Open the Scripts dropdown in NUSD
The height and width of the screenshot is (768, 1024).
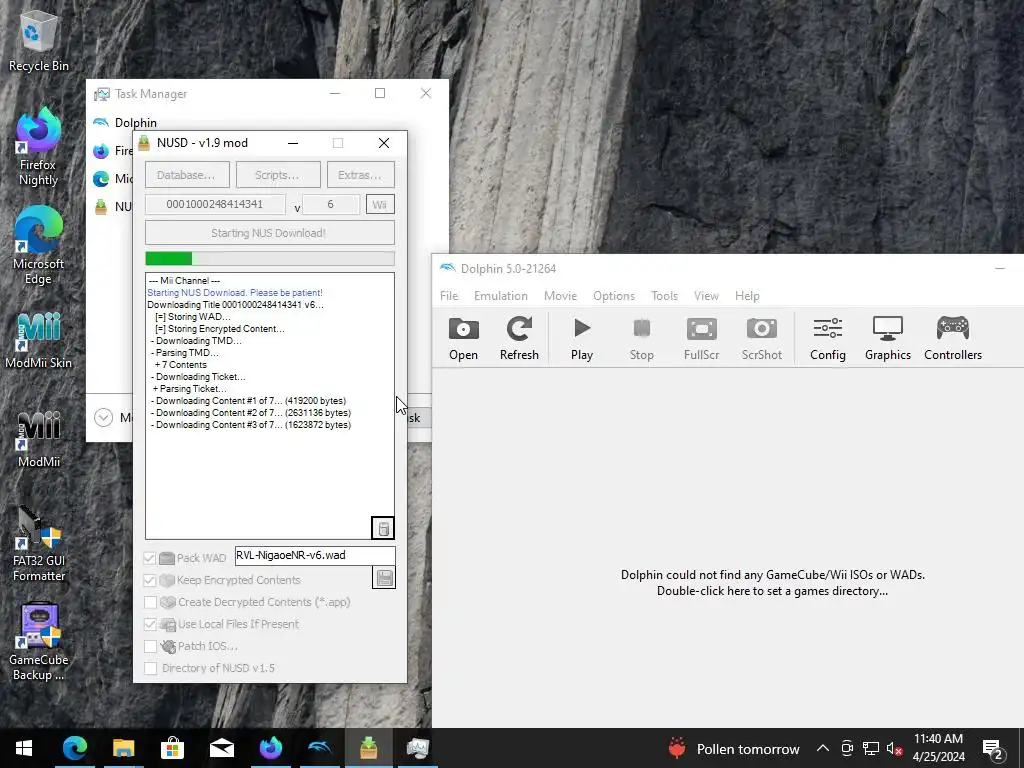pyautogui.click(x=278, y=175)
